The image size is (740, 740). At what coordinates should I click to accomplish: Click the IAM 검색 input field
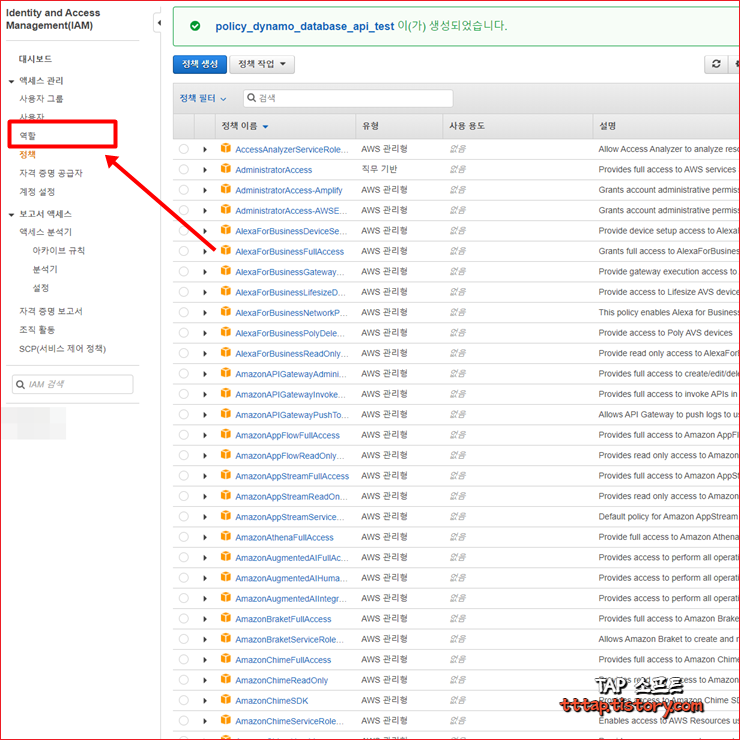coord(73,384)
